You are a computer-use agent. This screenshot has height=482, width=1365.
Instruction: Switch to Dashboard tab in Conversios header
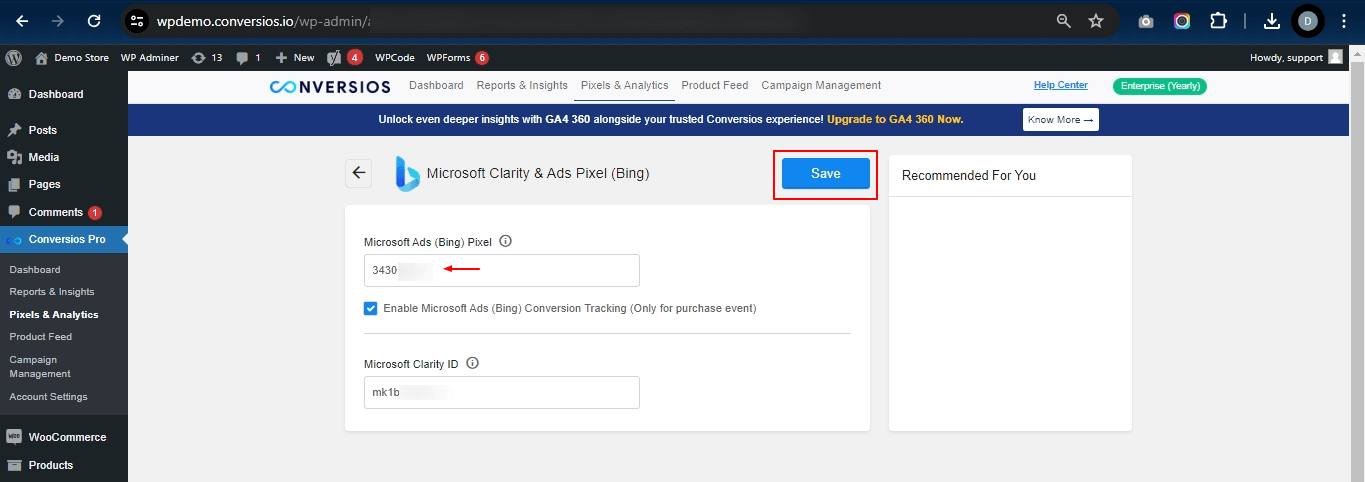(436, 86)
